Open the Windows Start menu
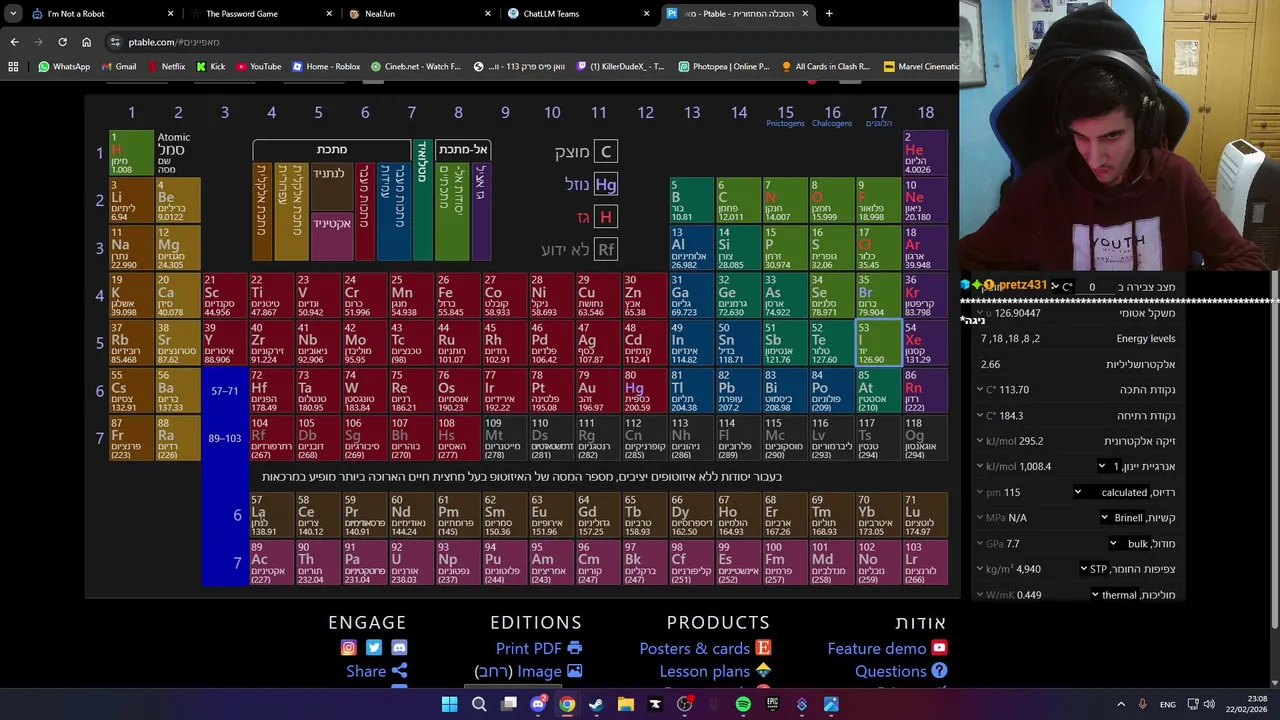 tap(450, 704)
